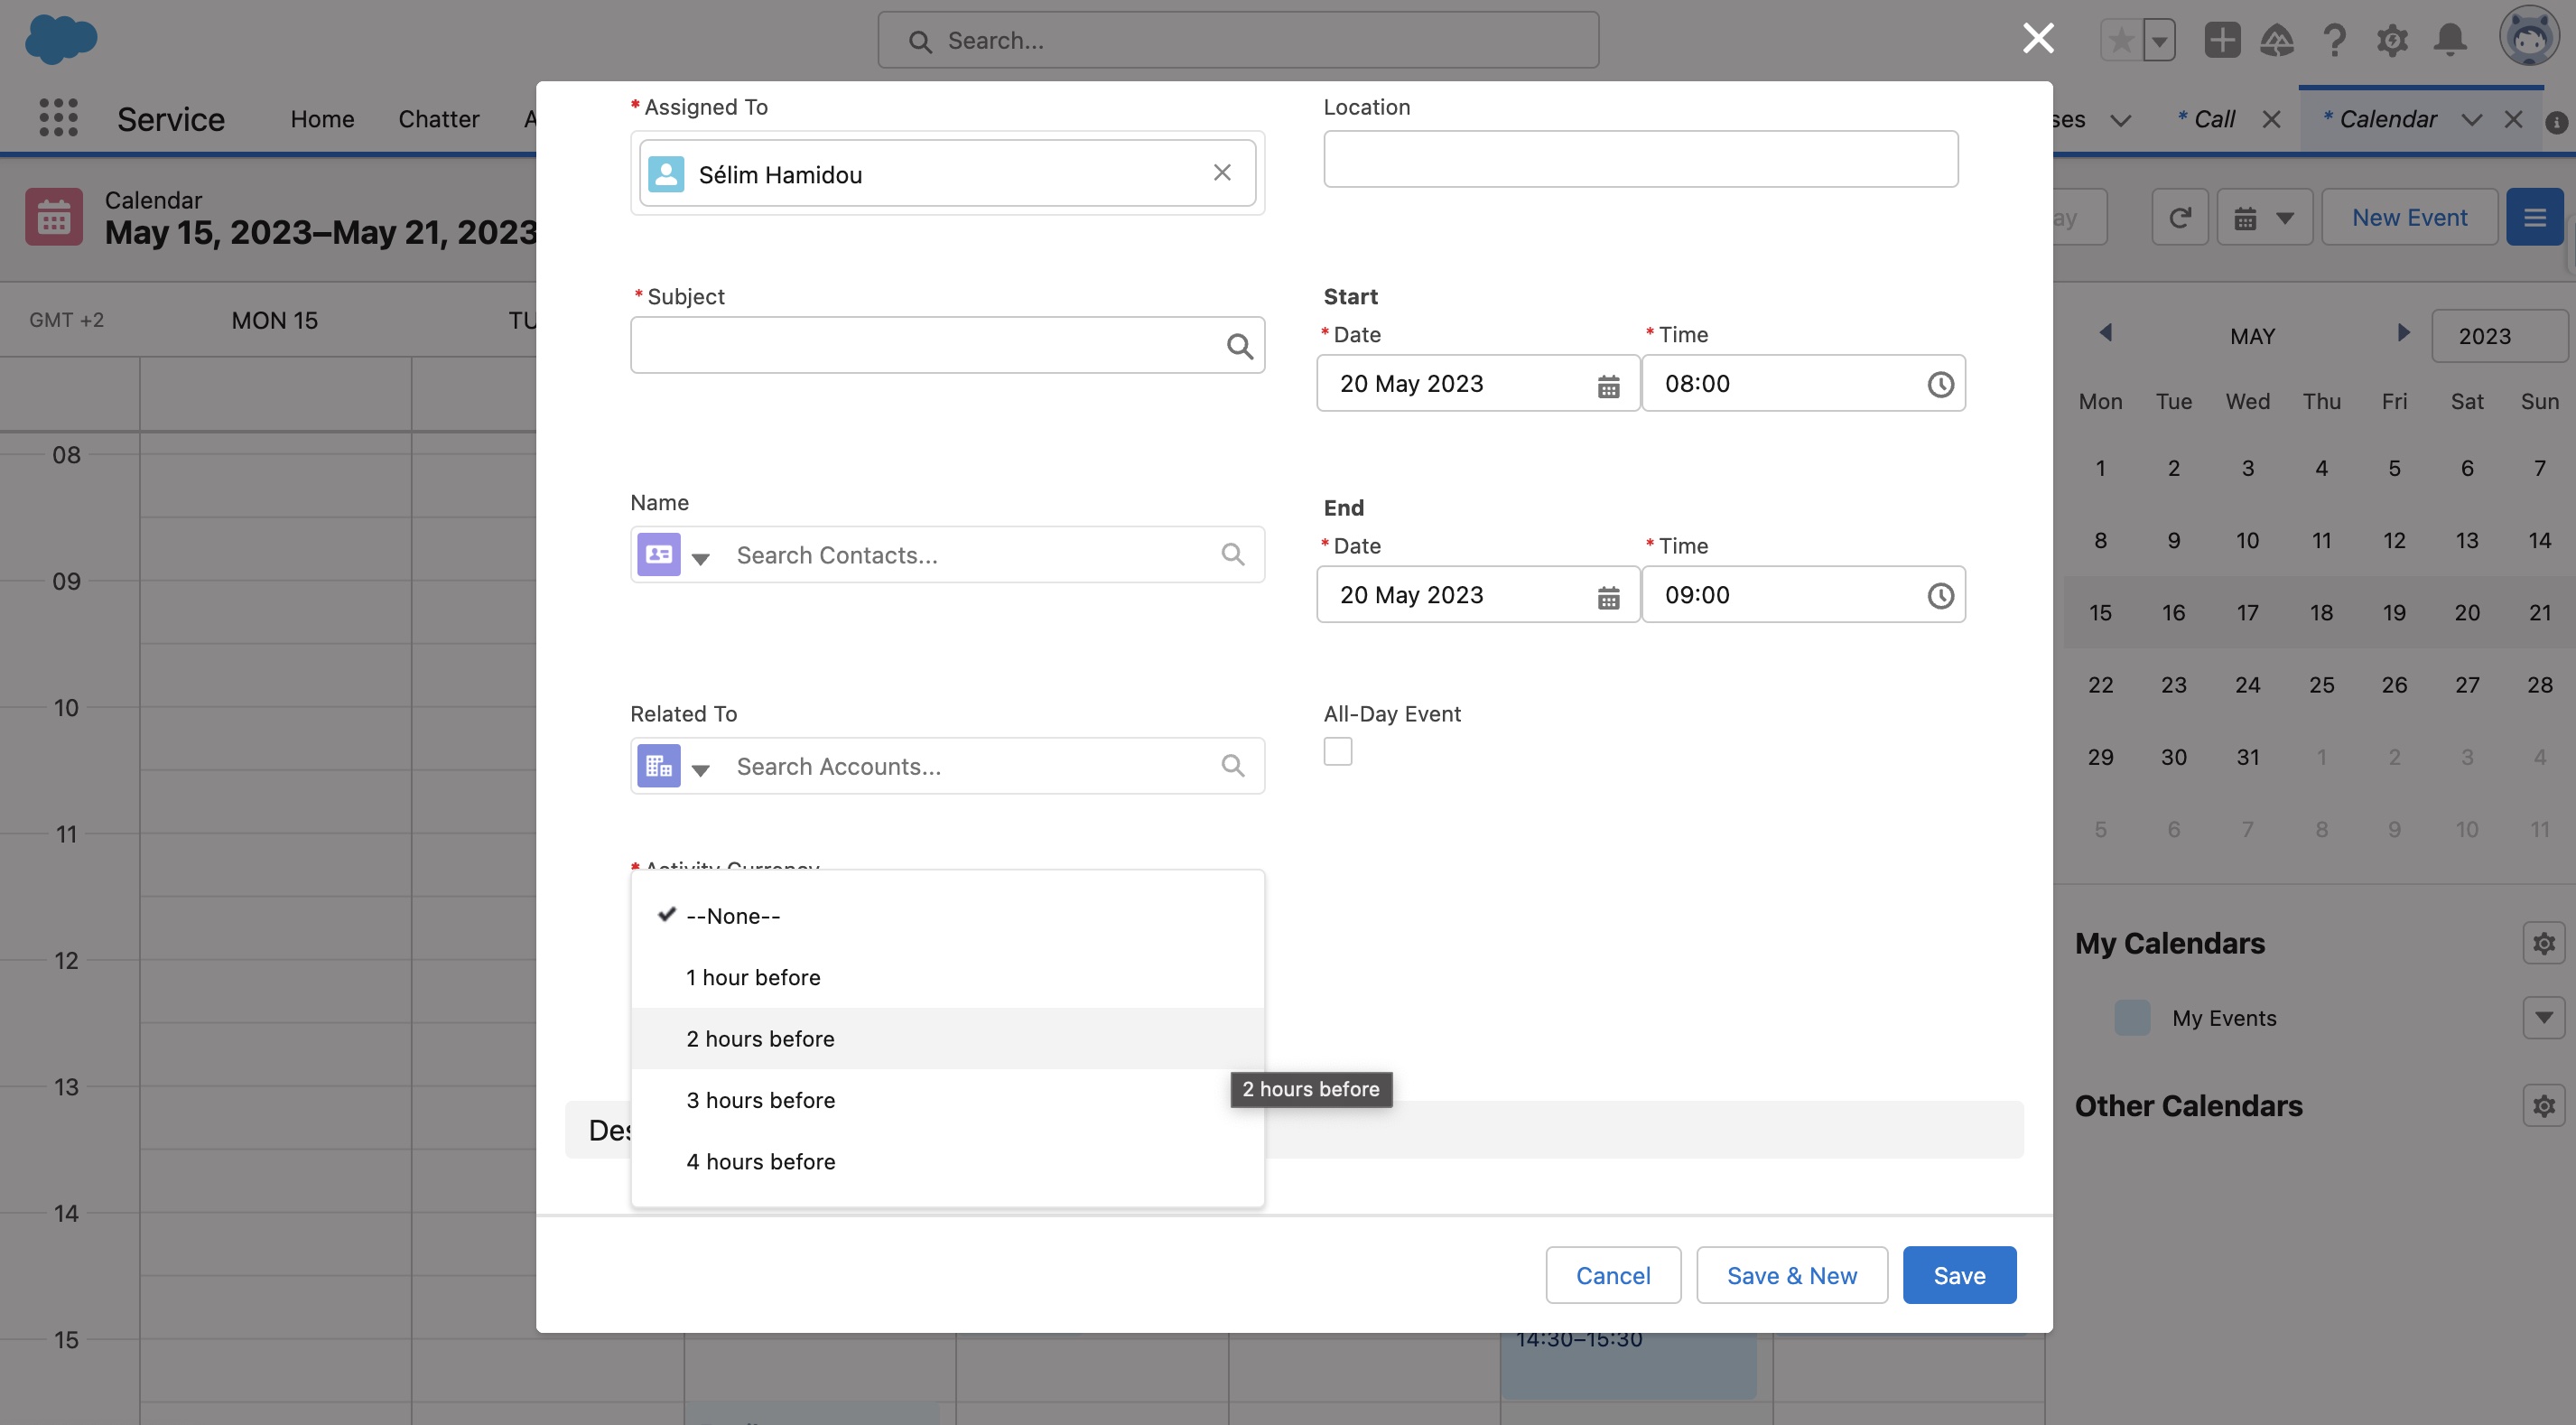2576x1425 pixels.
Task: Click the New Event button
Action: 2408,217
